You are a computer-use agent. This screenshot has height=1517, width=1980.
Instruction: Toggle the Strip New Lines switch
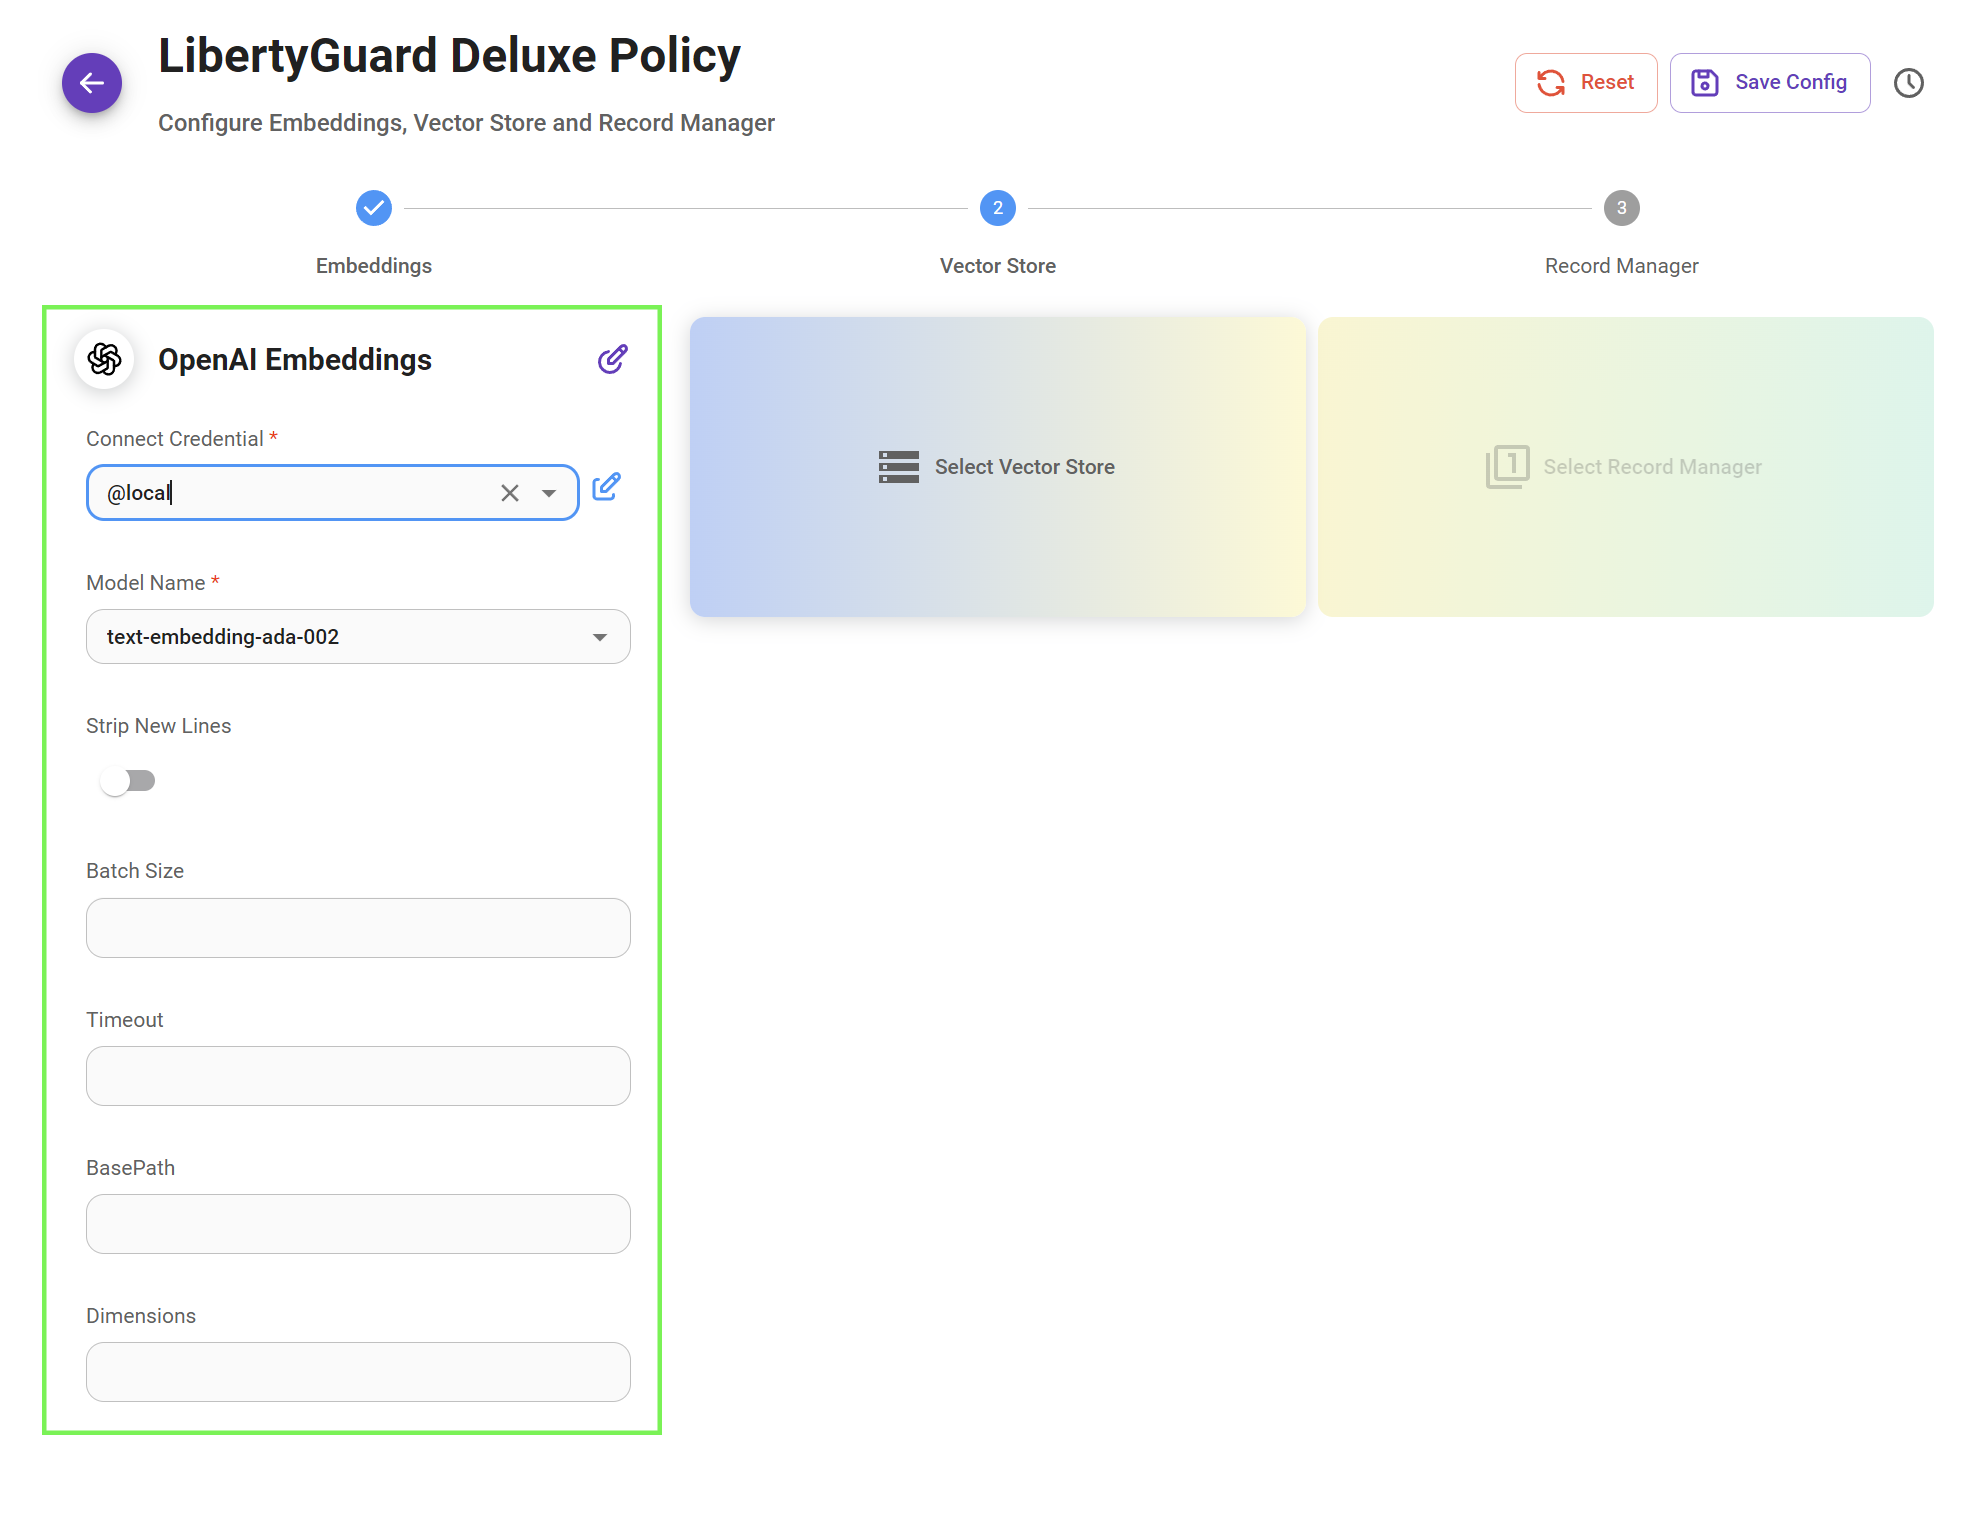coord(127,781)
